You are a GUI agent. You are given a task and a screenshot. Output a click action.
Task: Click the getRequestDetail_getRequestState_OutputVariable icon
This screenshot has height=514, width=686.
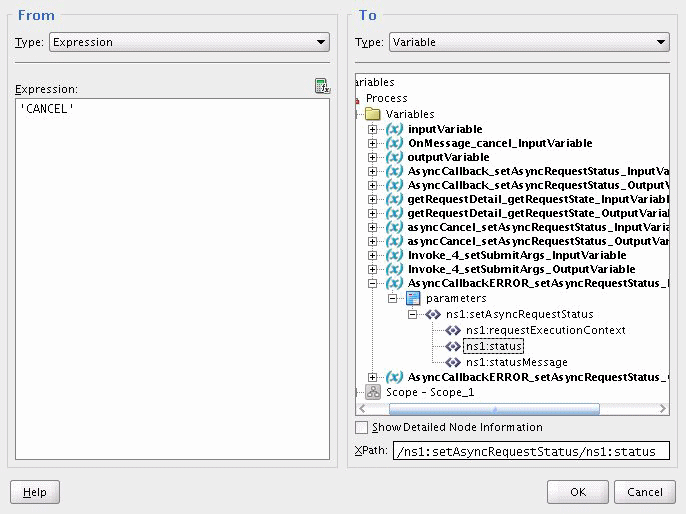click(x=394, y=213)
